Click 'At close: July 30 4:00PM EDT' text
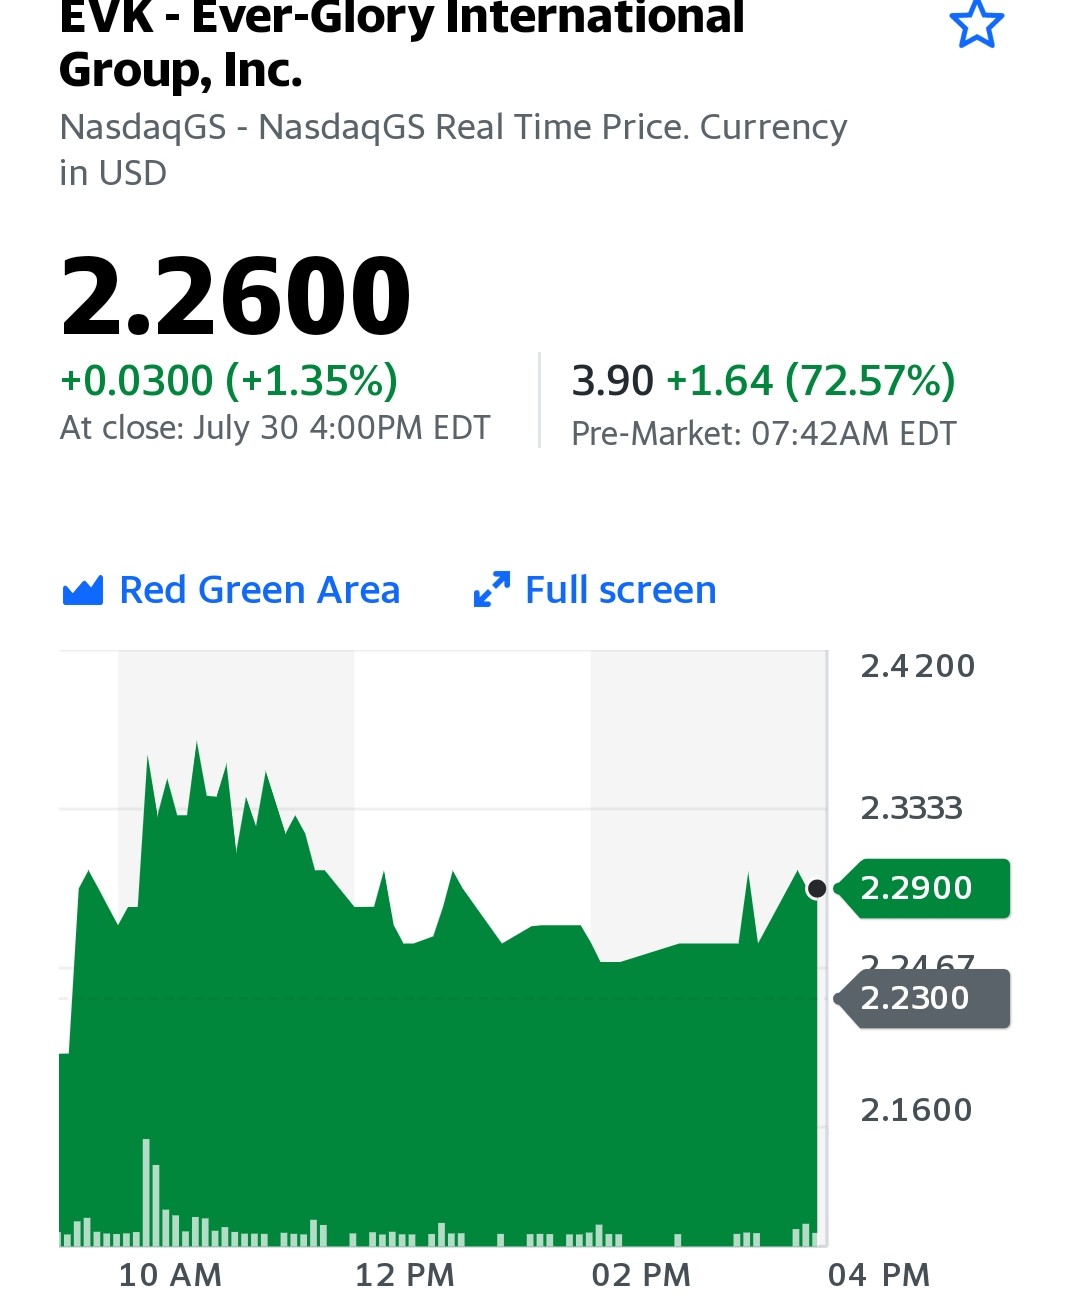 (275, 428)
